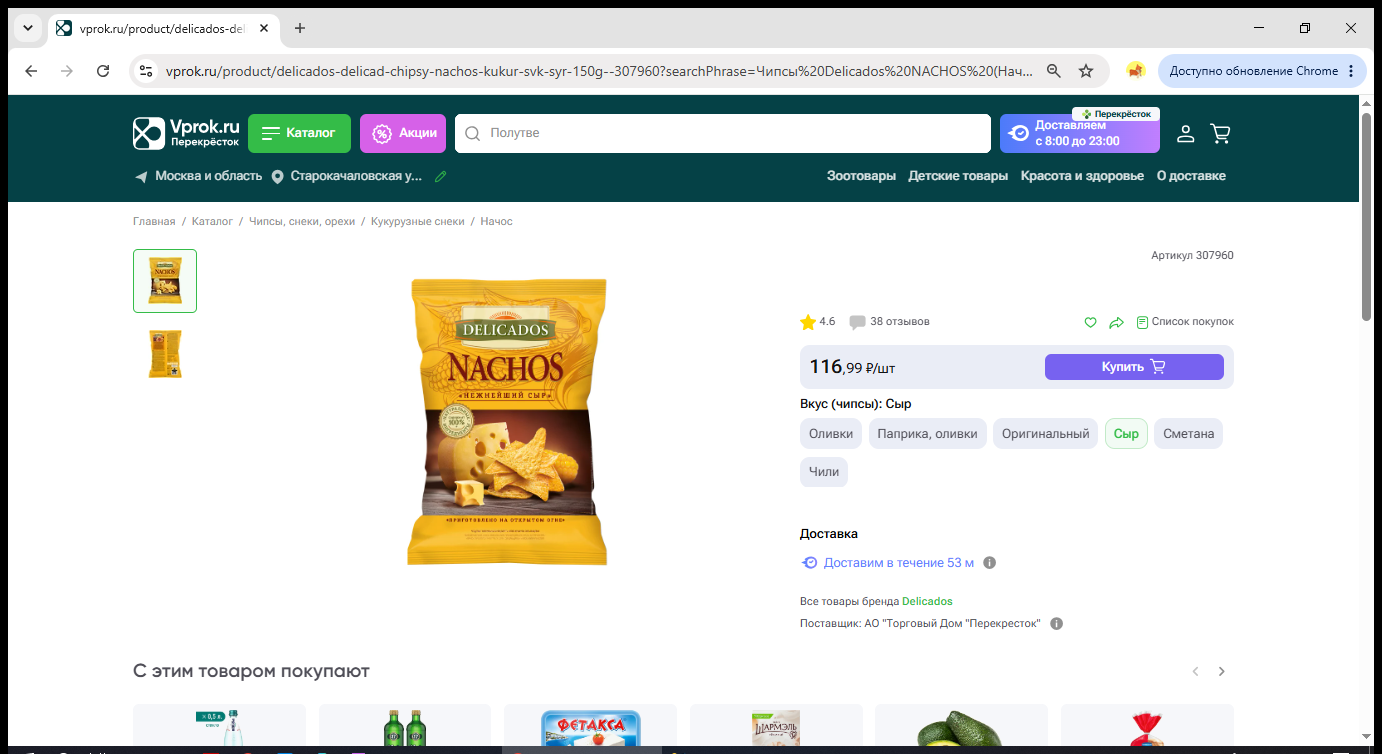Screen dimensions: 1382x754
Task: Click the yellow rating star icon
Action: coord(808,322)
